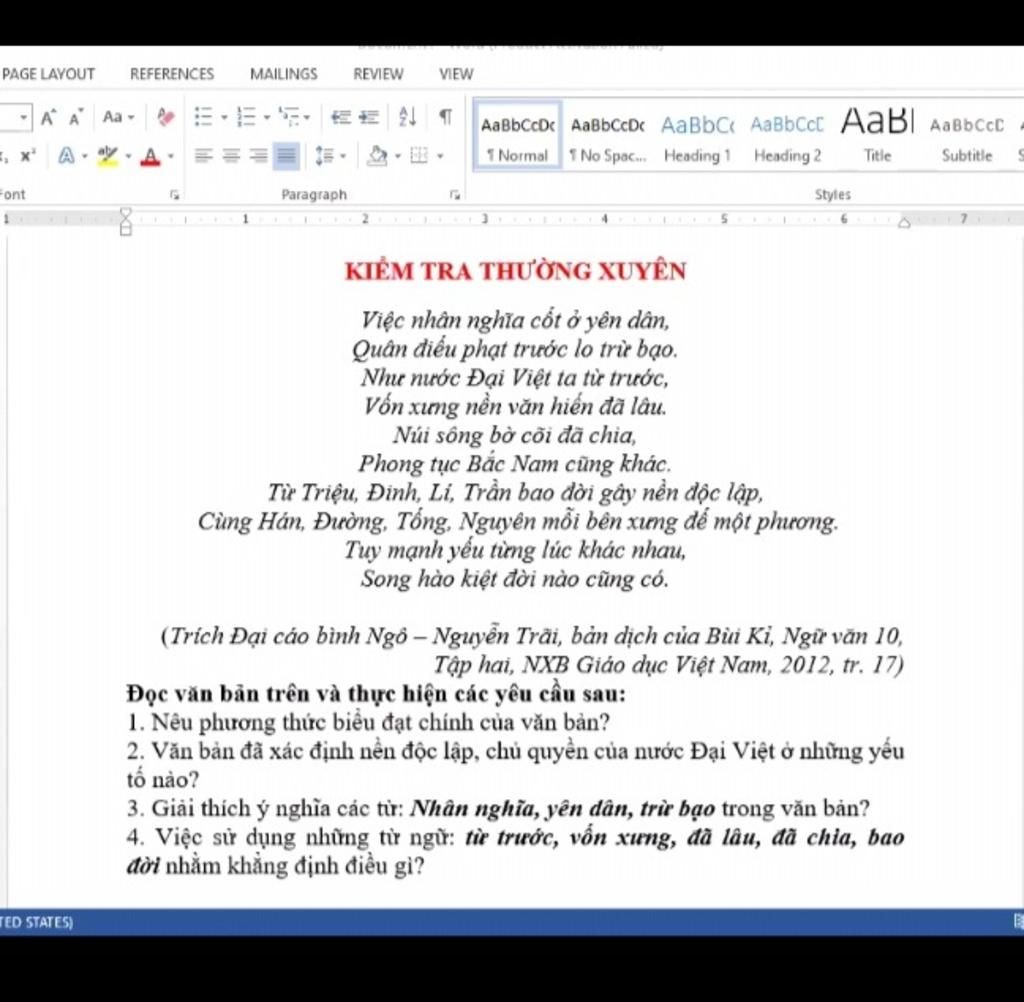Open the highlight color dropdown arrow
Viewport: 1024px width, 1002px height.
click(x=128, y=157)
